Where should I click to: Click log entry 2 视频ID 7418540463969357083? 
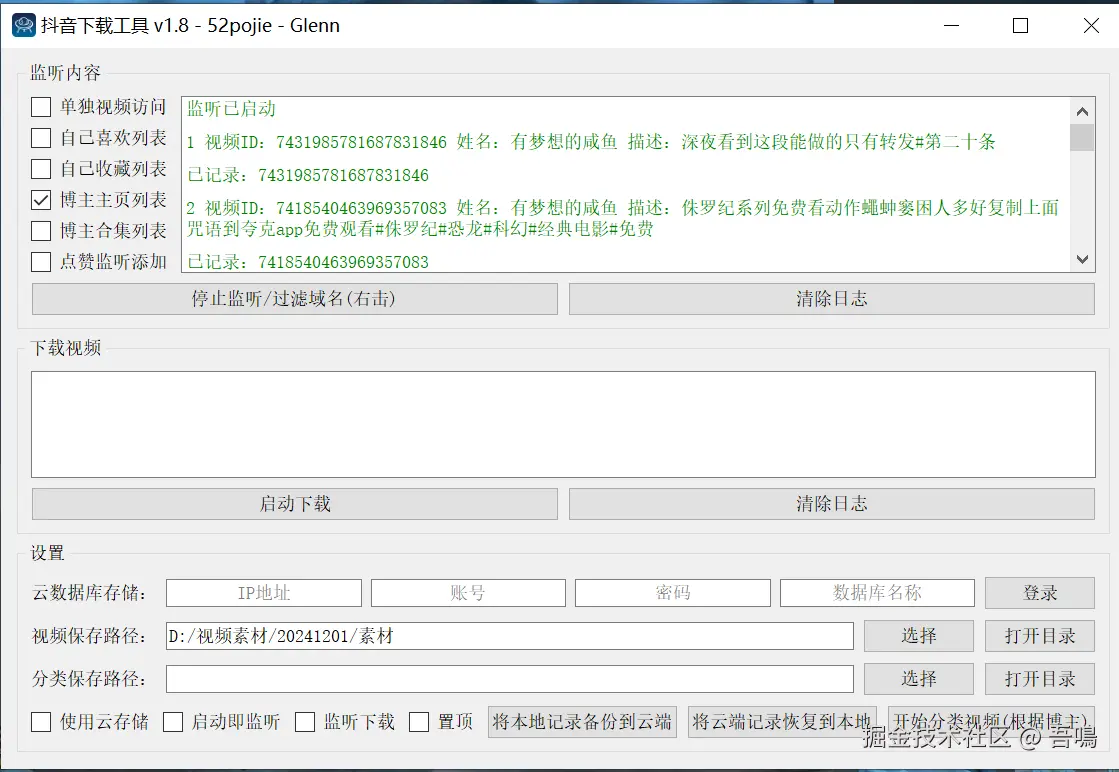[622, 218]
